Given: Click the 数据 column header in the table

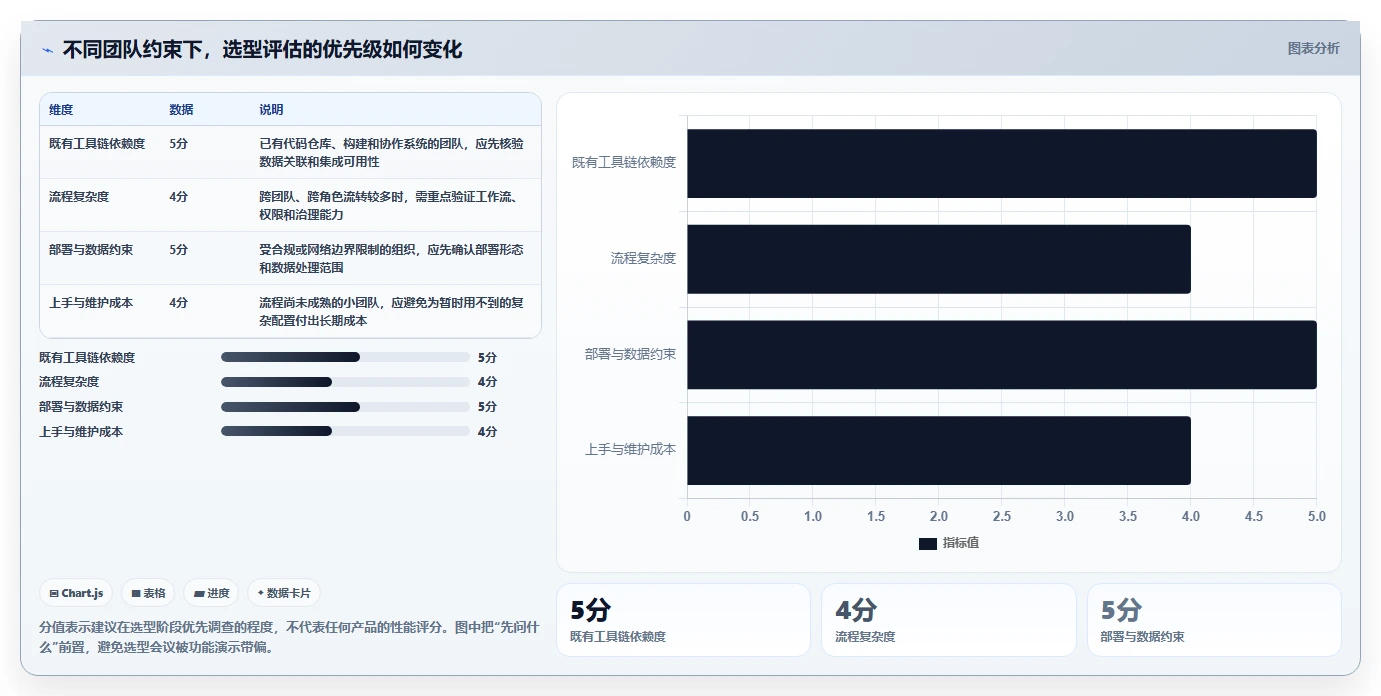Looking at the screenshot, I should click(181, 110).
